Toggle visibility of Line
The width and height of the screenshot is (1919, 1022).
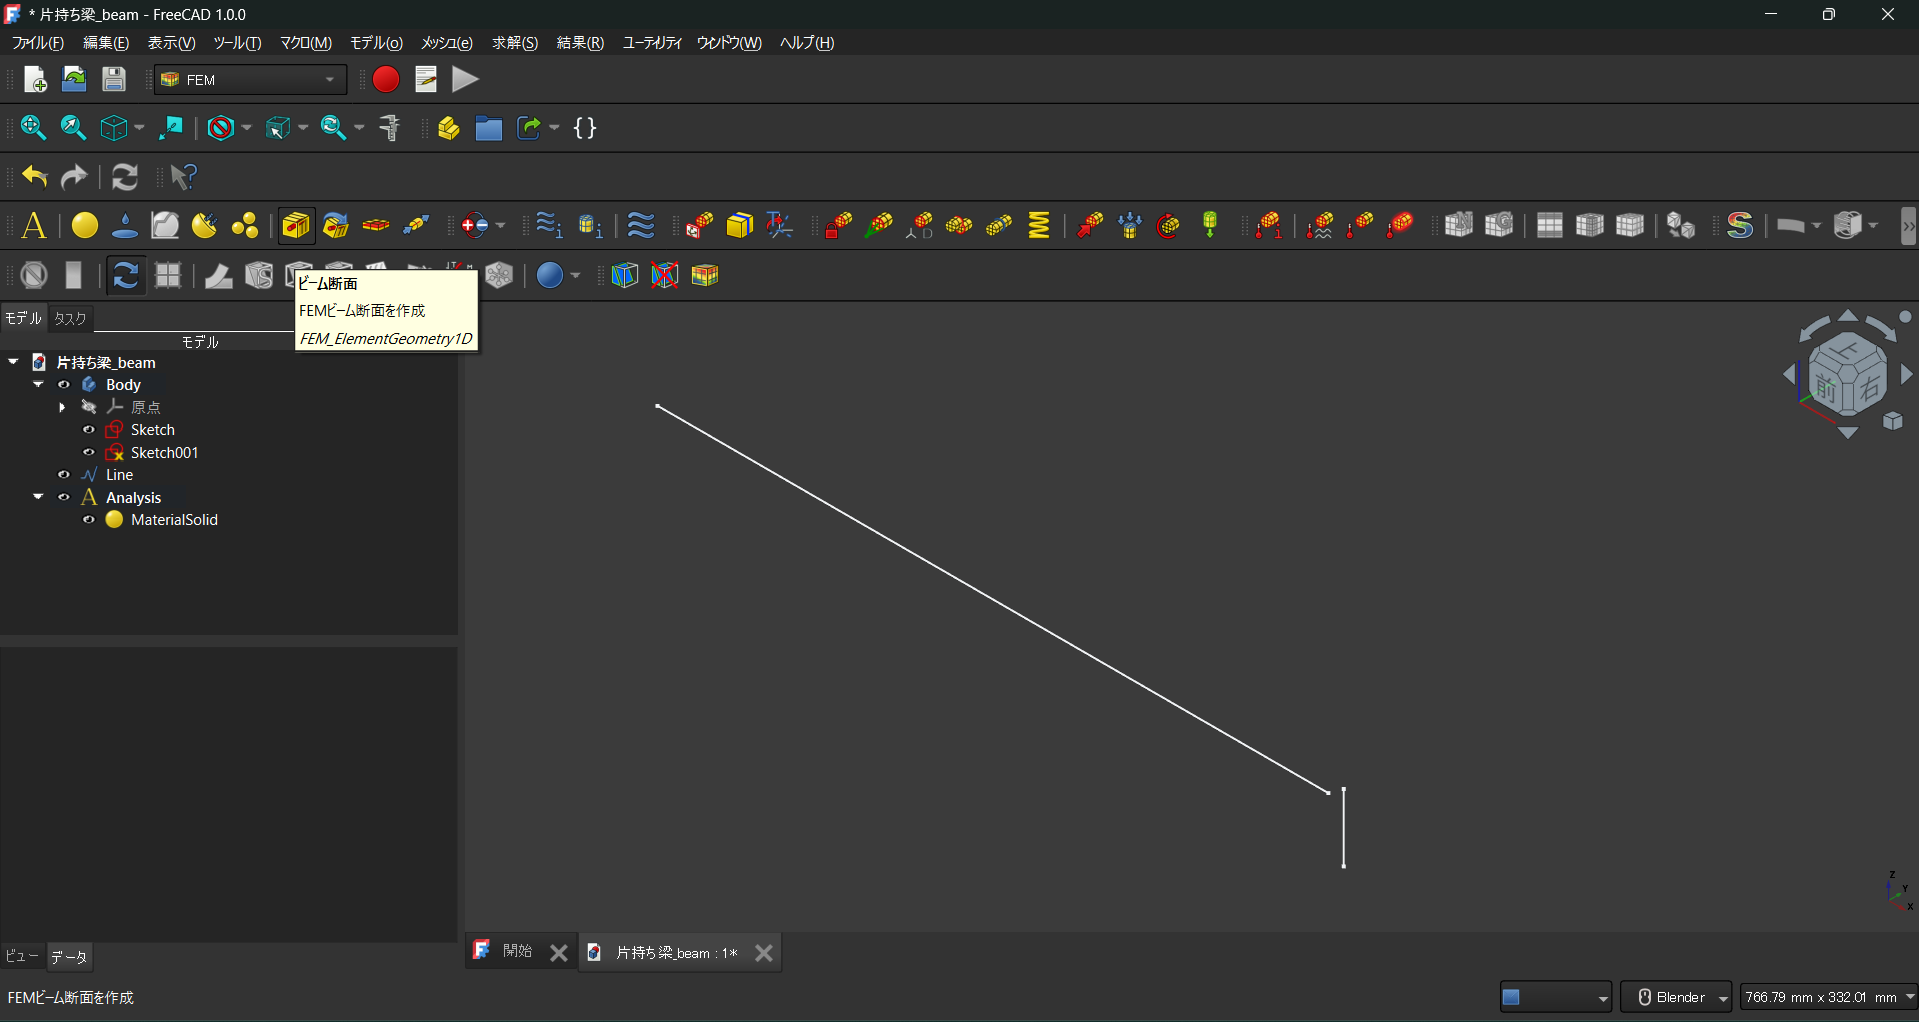point(64,475)
